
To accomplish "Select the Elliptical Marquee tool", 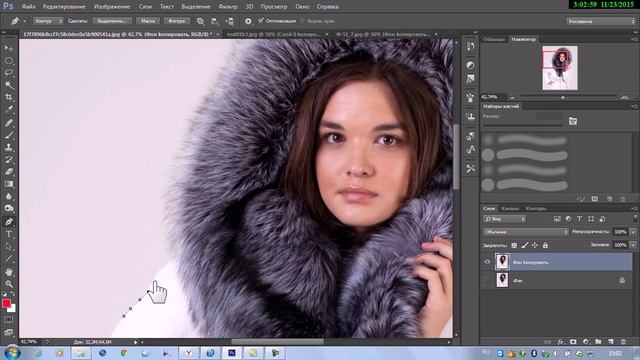I will point(9,61).
